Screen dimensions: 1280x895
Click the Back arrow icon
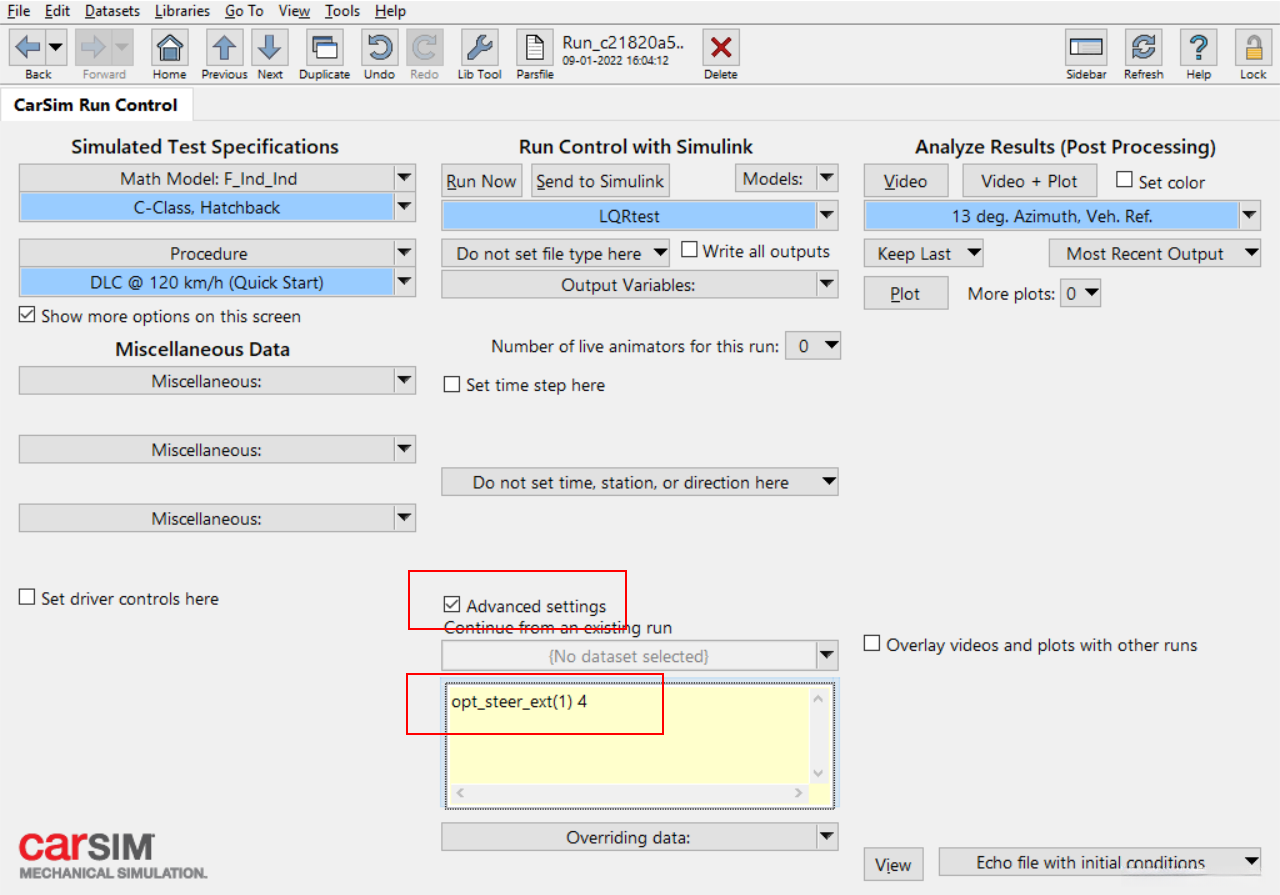click(28, 46)
